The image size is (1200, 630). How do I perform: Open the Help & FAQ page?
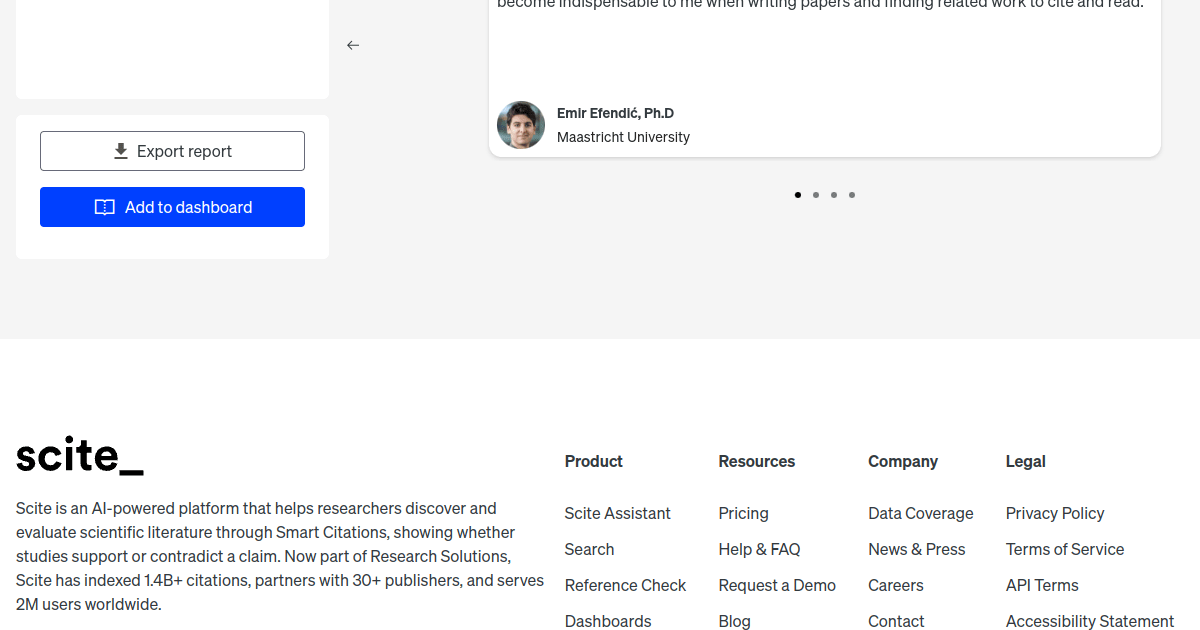759,549
